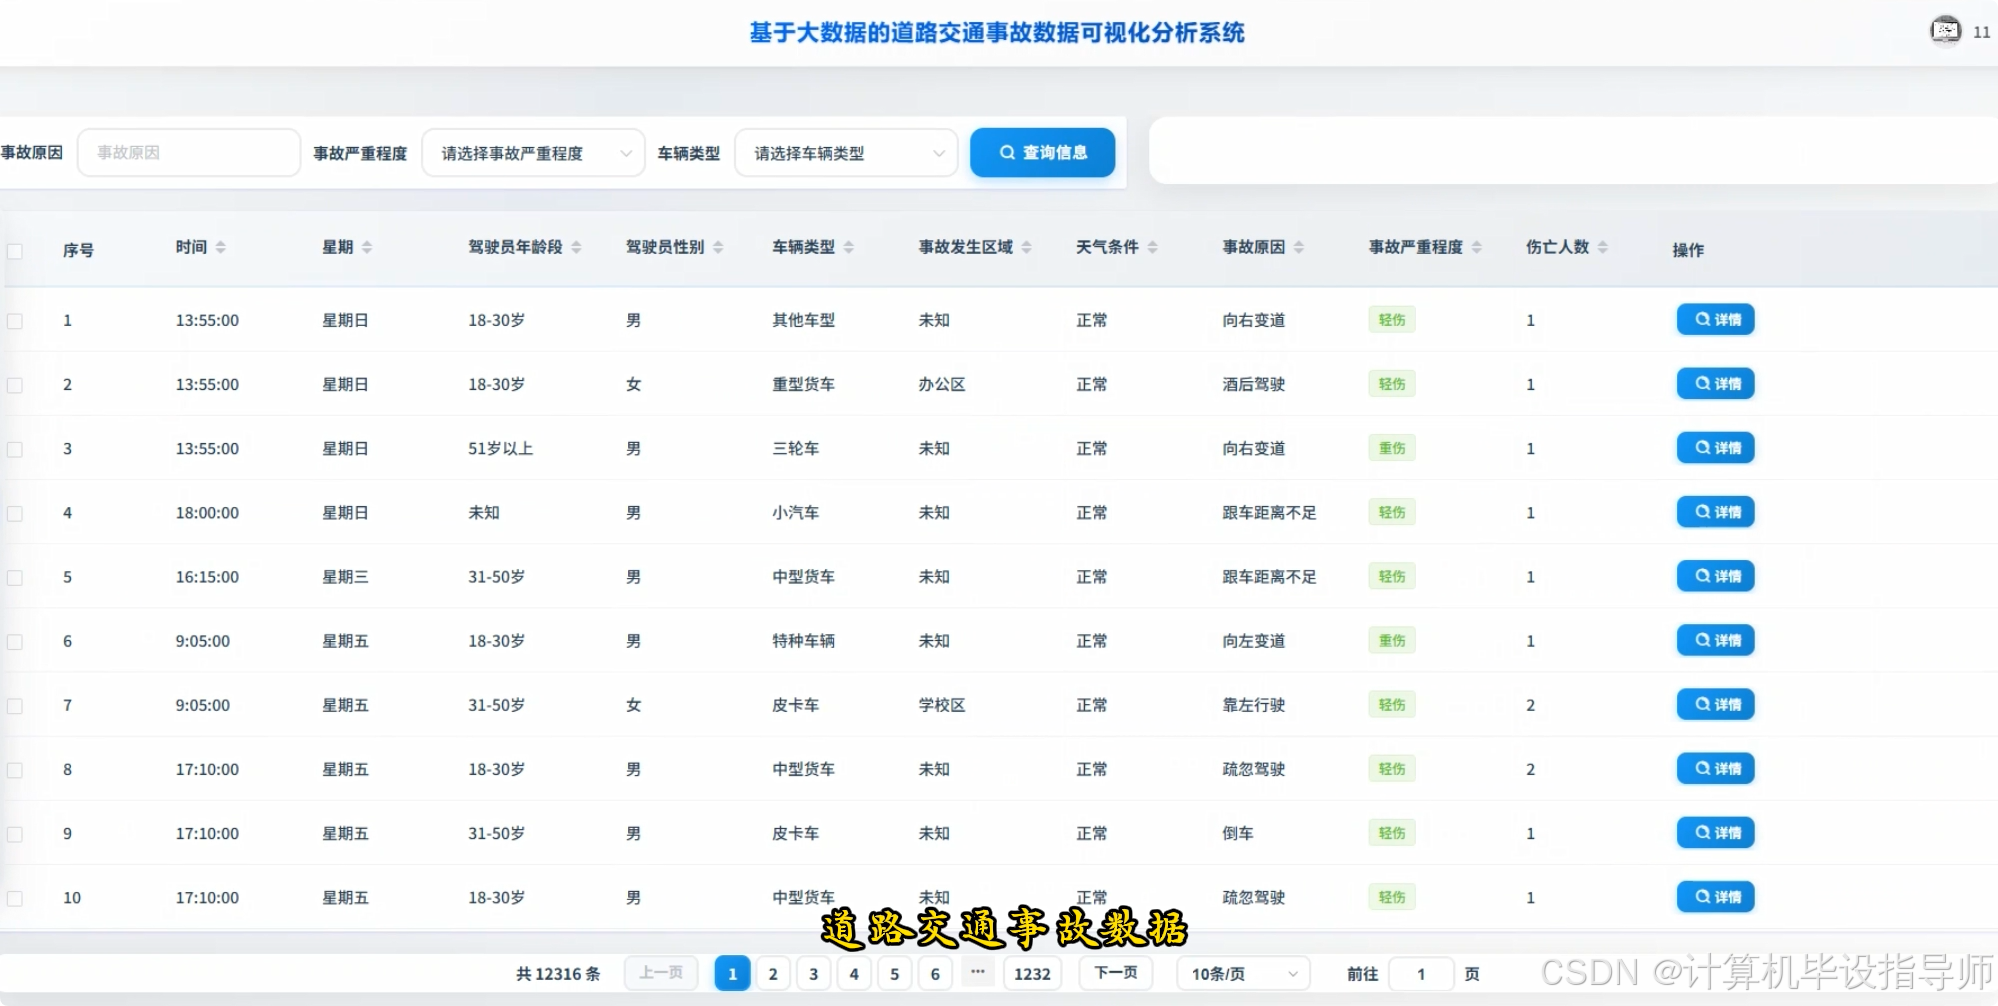The height and width of the screenshot is (1006, 1998).
Task: Click the magnifier icon on the 查询信息 button
Action: click(1008, 152)
